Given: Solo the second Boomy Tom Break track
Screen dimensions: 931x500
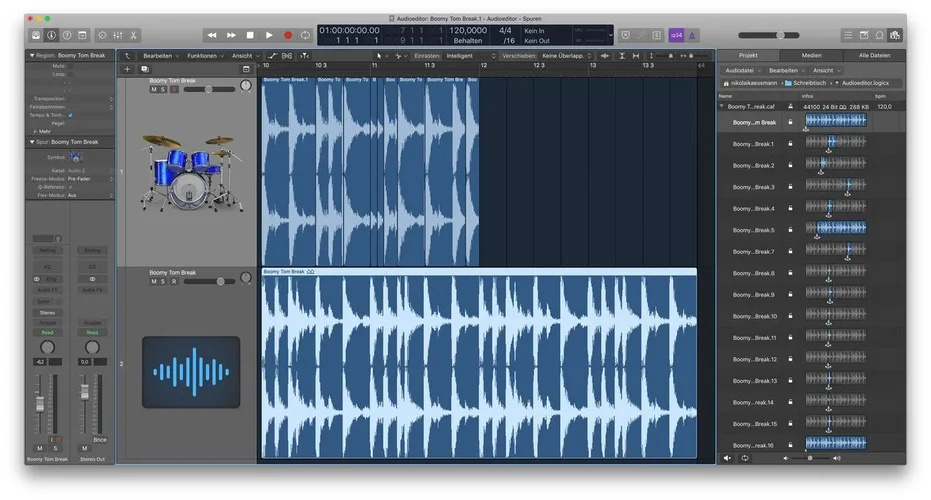Looking at the screenshot, I should click(164, 281).
